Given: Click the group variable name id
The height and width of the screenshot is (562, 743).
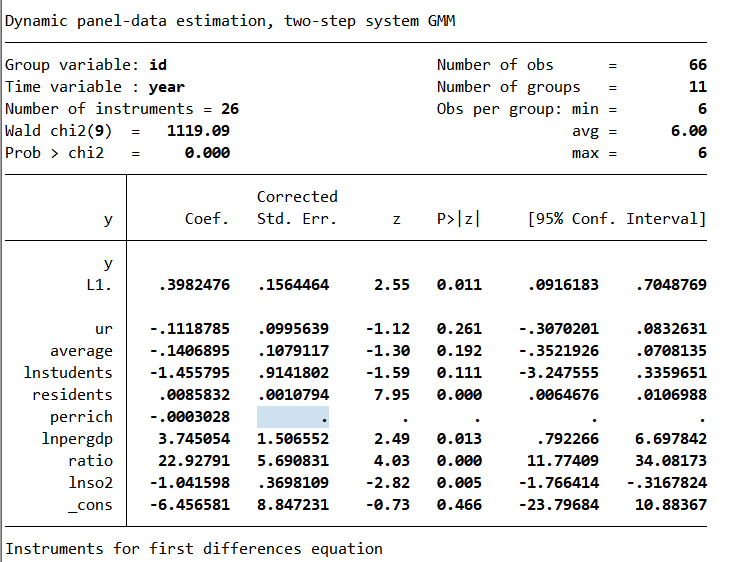Looking at the screenshot, I should [x=157, y=65].
